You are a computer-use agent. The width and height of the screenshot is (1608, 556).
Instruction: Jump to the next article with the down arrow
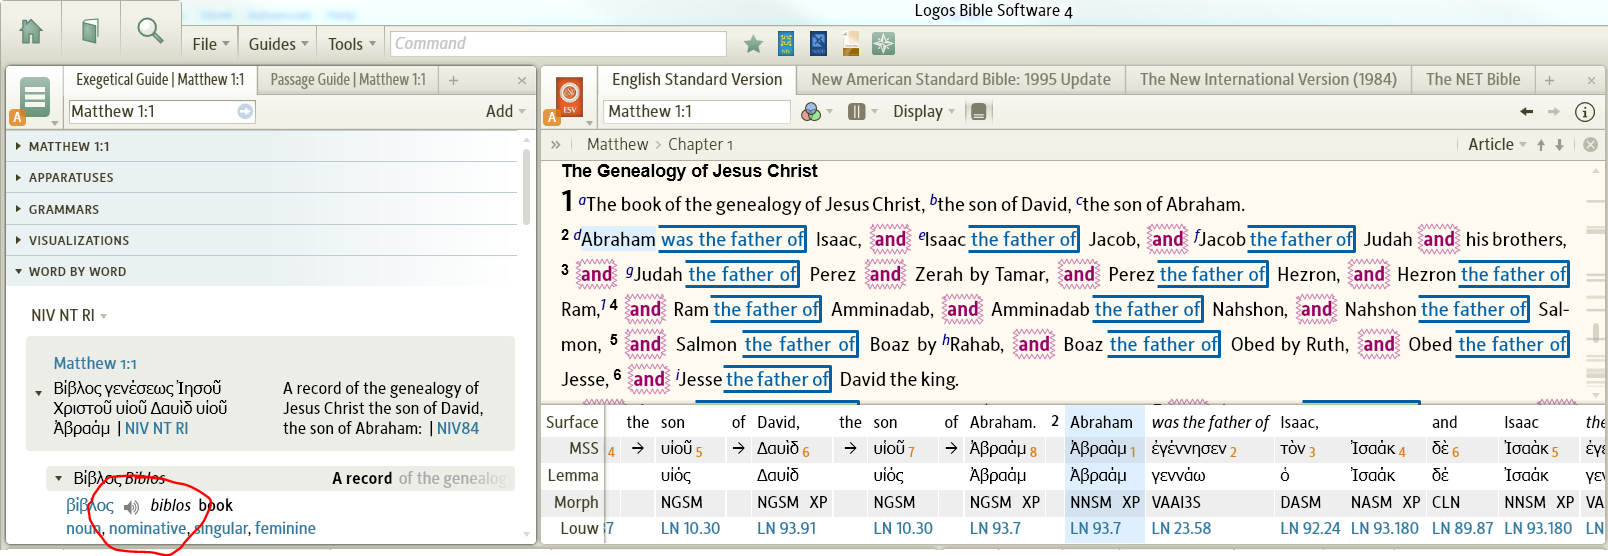click(x=1559, y=145)
